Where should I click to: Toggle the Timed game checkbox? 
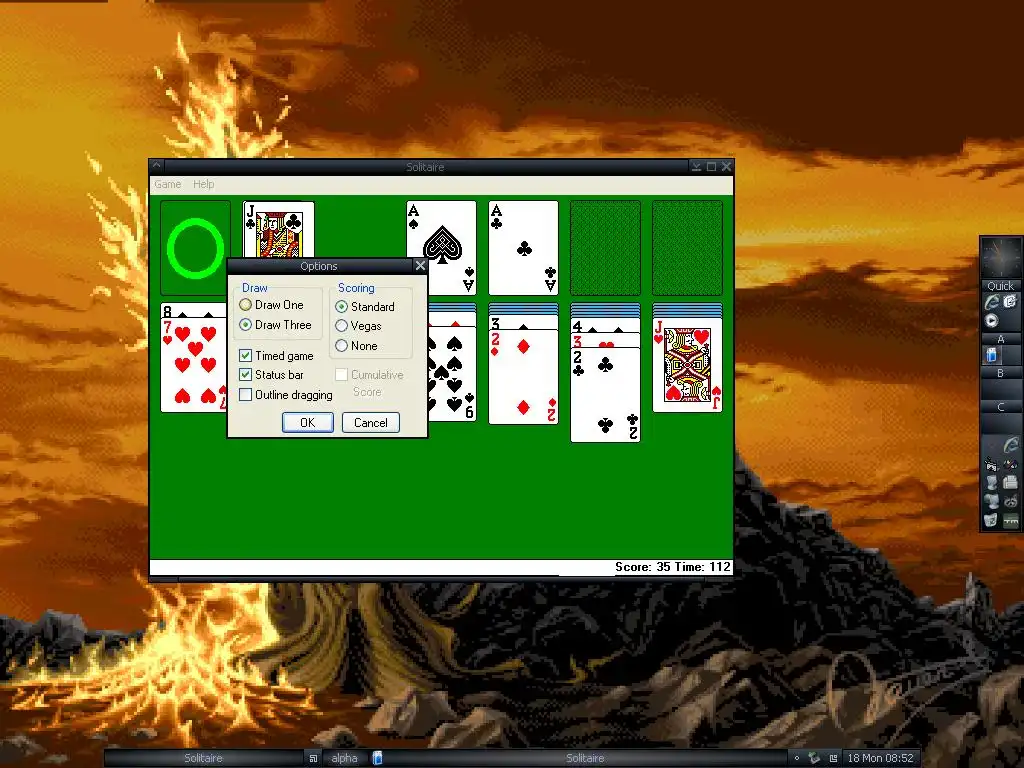coord(276,356)
